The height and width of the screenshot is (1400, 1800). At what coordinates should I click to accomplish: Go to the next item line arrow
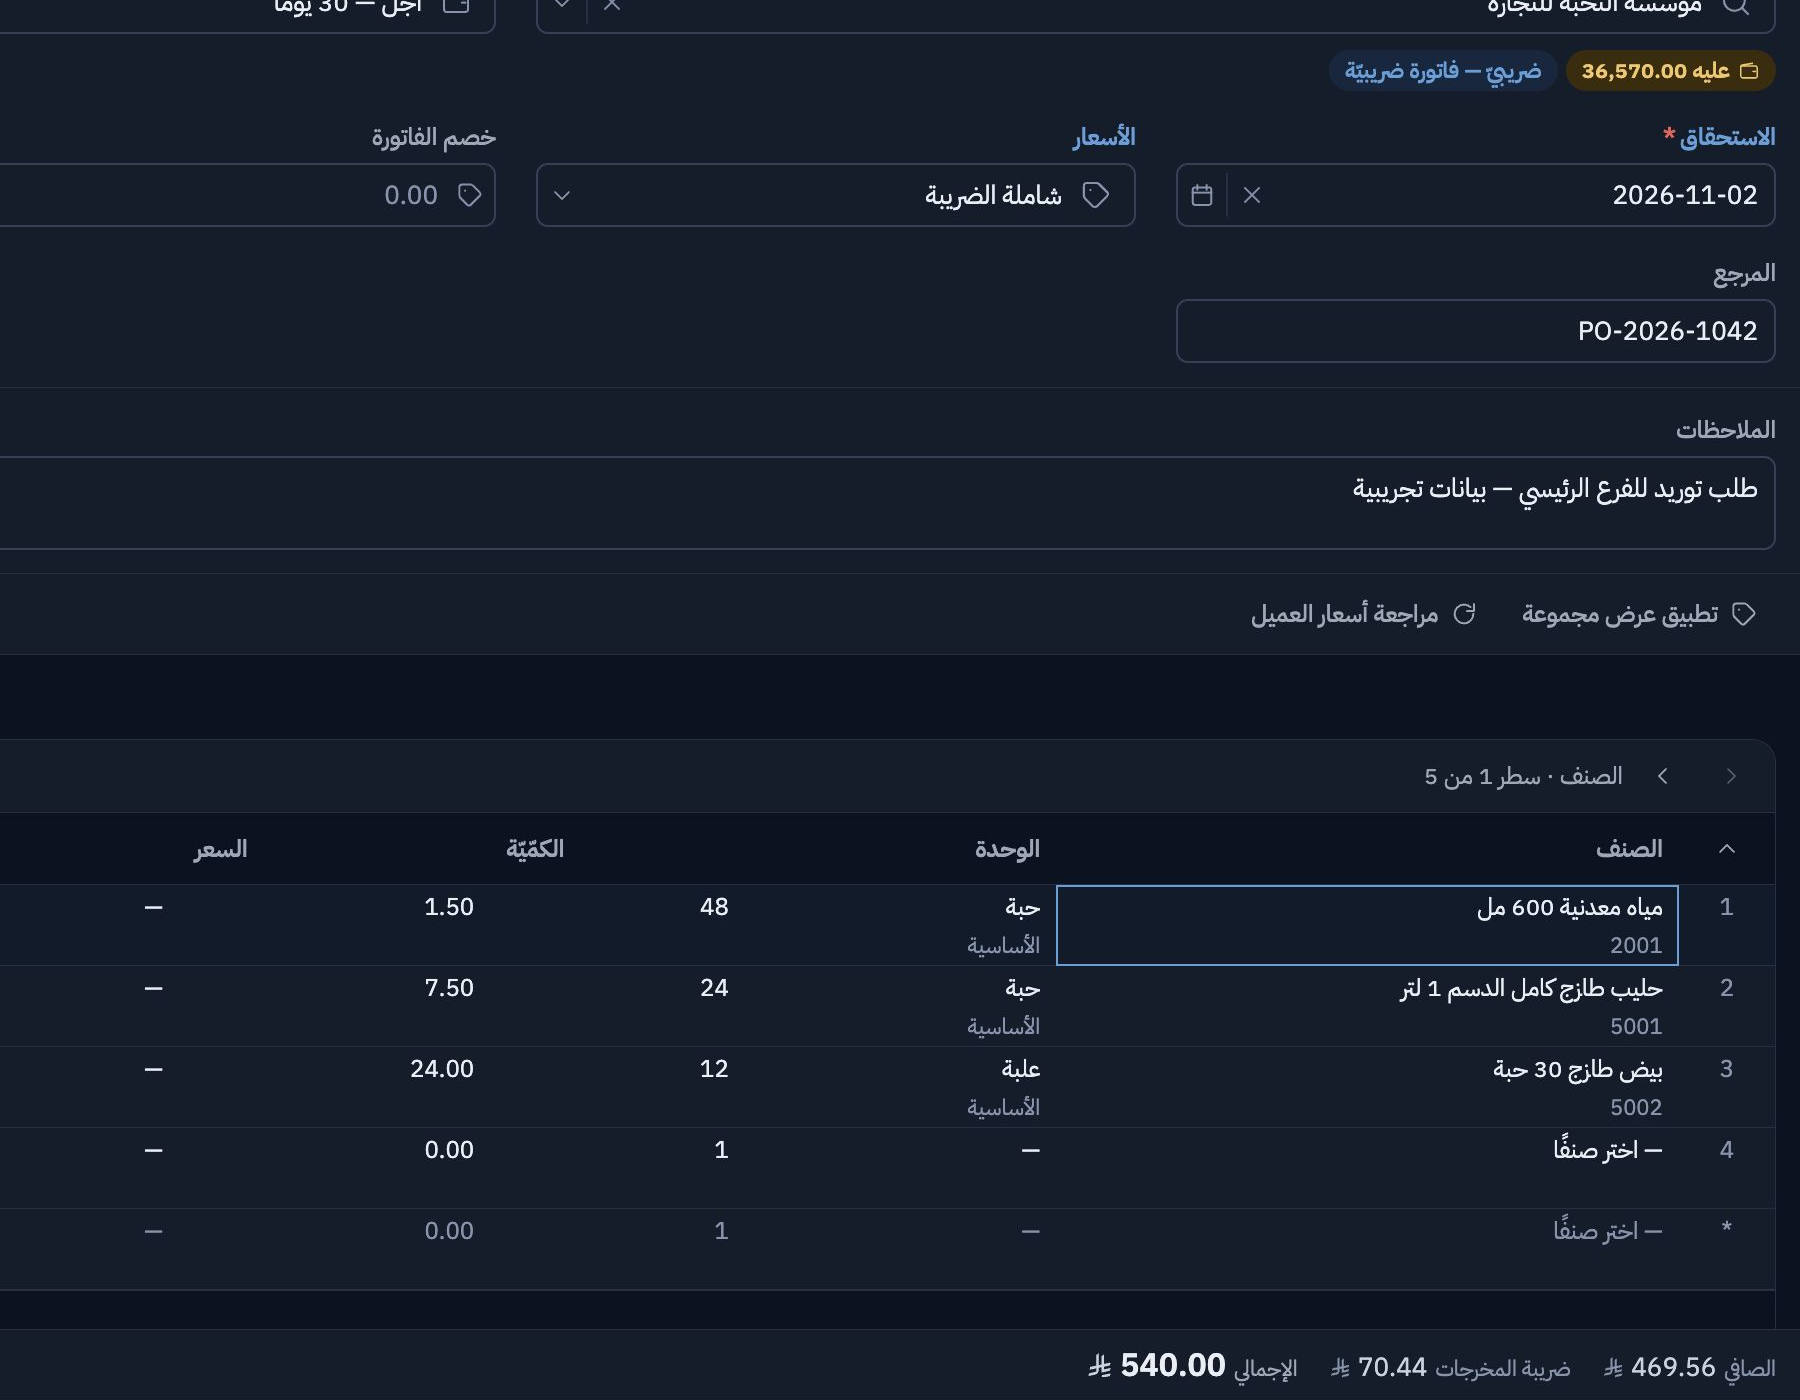pyautogui.click(x=1663, y=776)
